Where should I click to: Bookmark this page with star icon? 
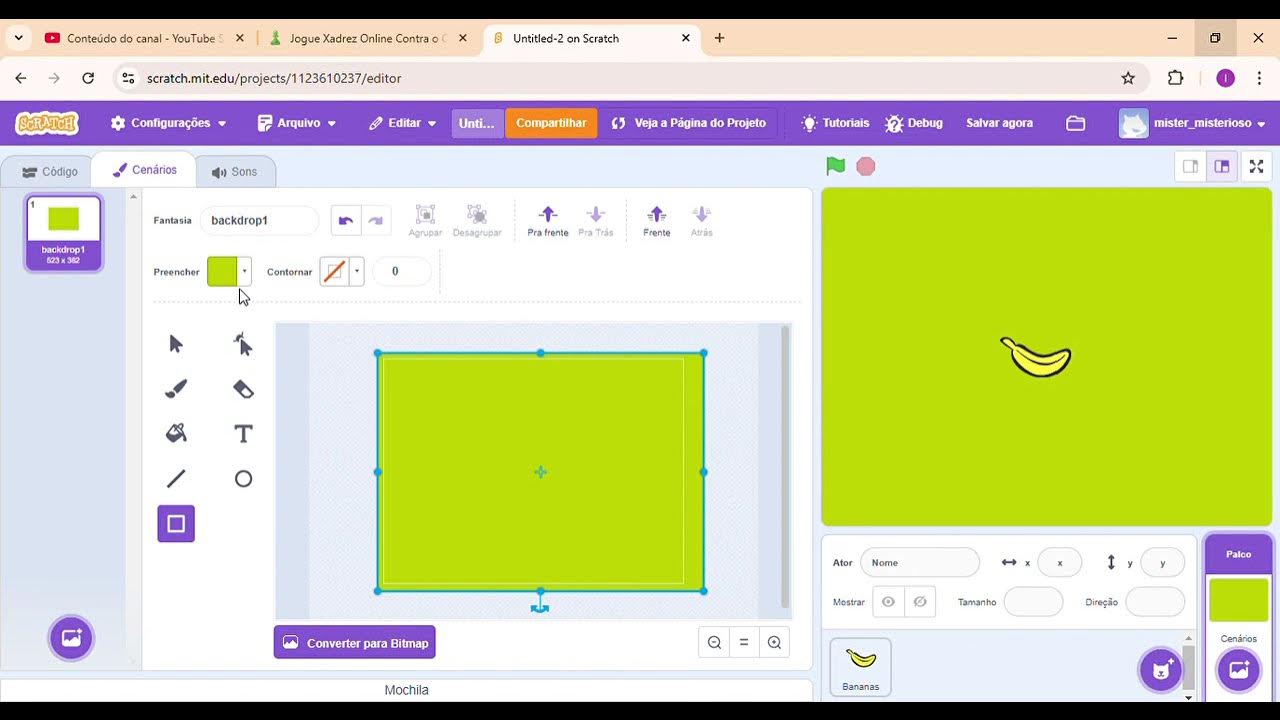[x=1128, y=78]
